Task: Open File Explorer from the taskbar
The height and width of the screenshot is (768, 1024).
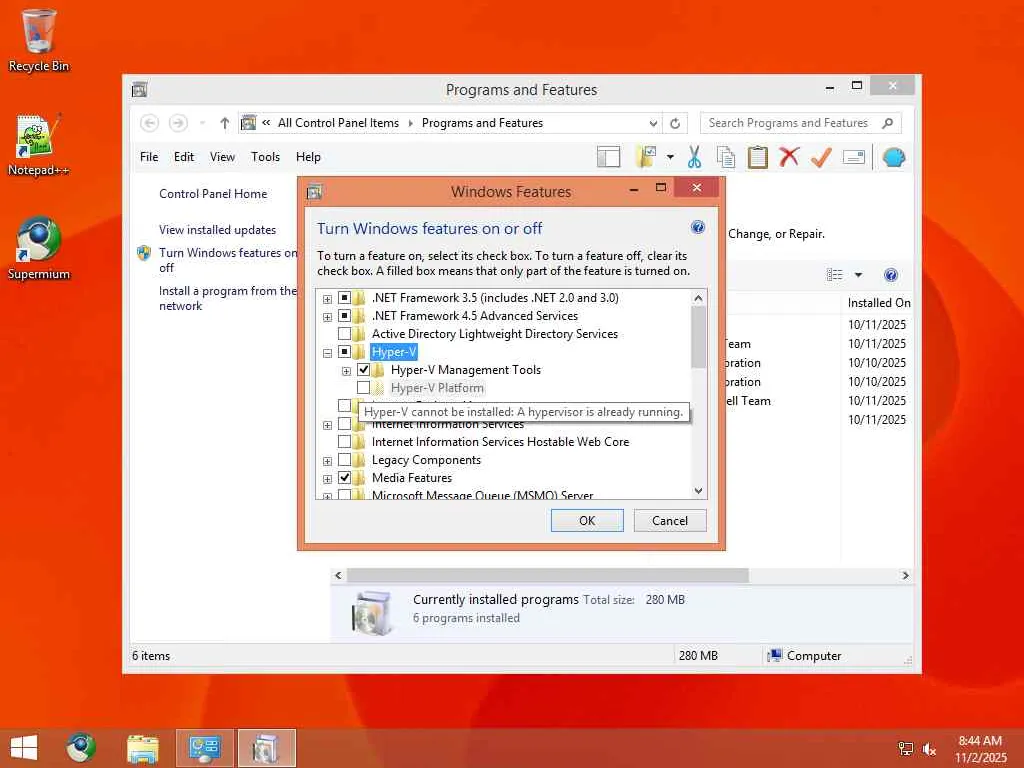Action: (x=142, y=748)
